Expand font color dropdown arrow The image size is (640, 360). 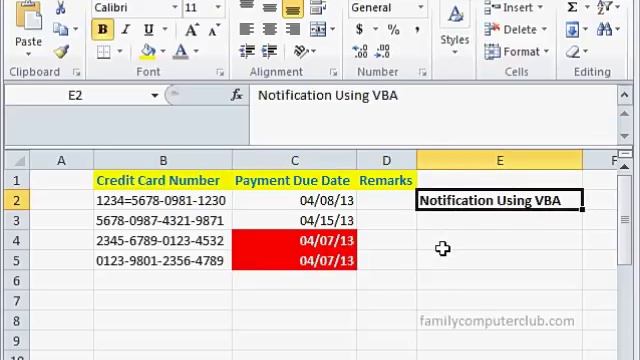(x=196, y=51)
